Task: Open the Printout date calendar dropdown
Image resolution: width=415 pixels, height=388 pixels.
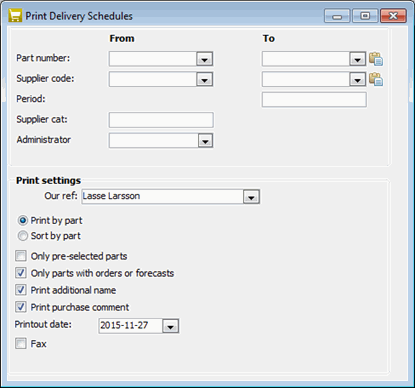Action: (x=170, y=326)
